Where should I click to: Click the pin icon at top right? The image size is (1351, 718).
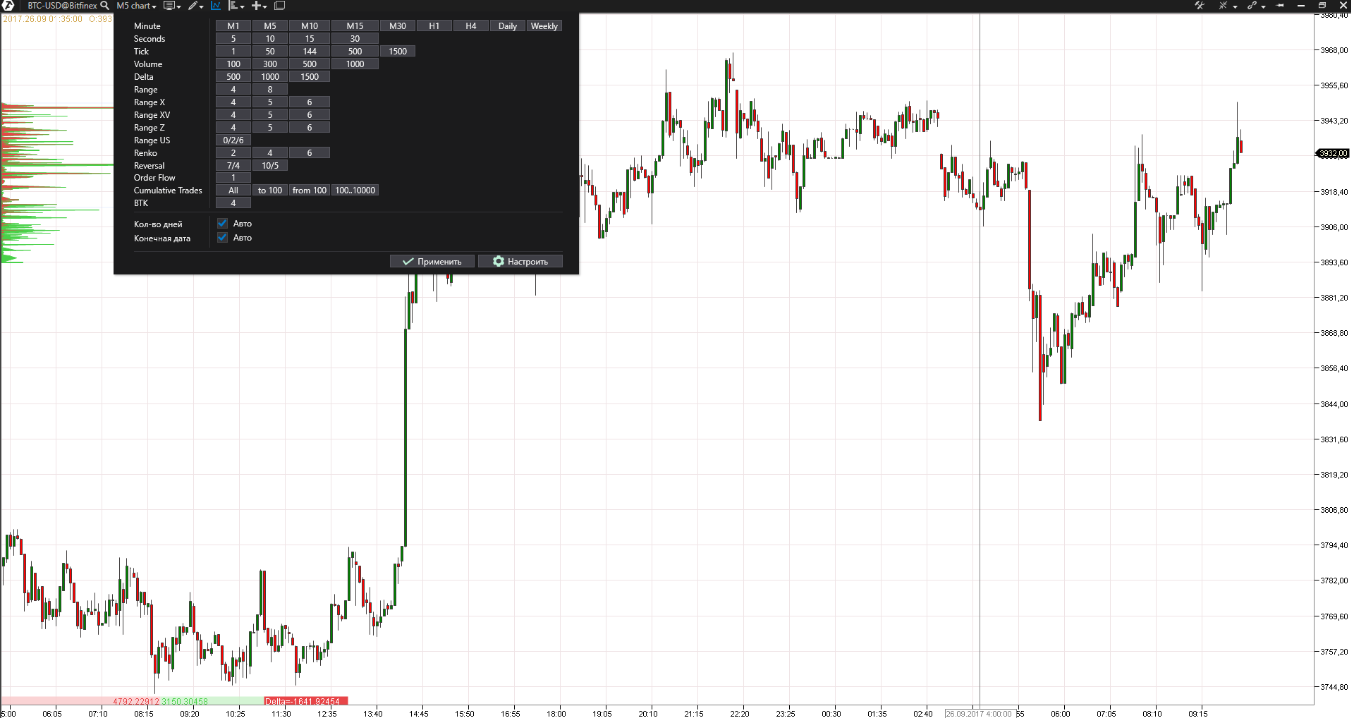click(x=1279, y=5)
